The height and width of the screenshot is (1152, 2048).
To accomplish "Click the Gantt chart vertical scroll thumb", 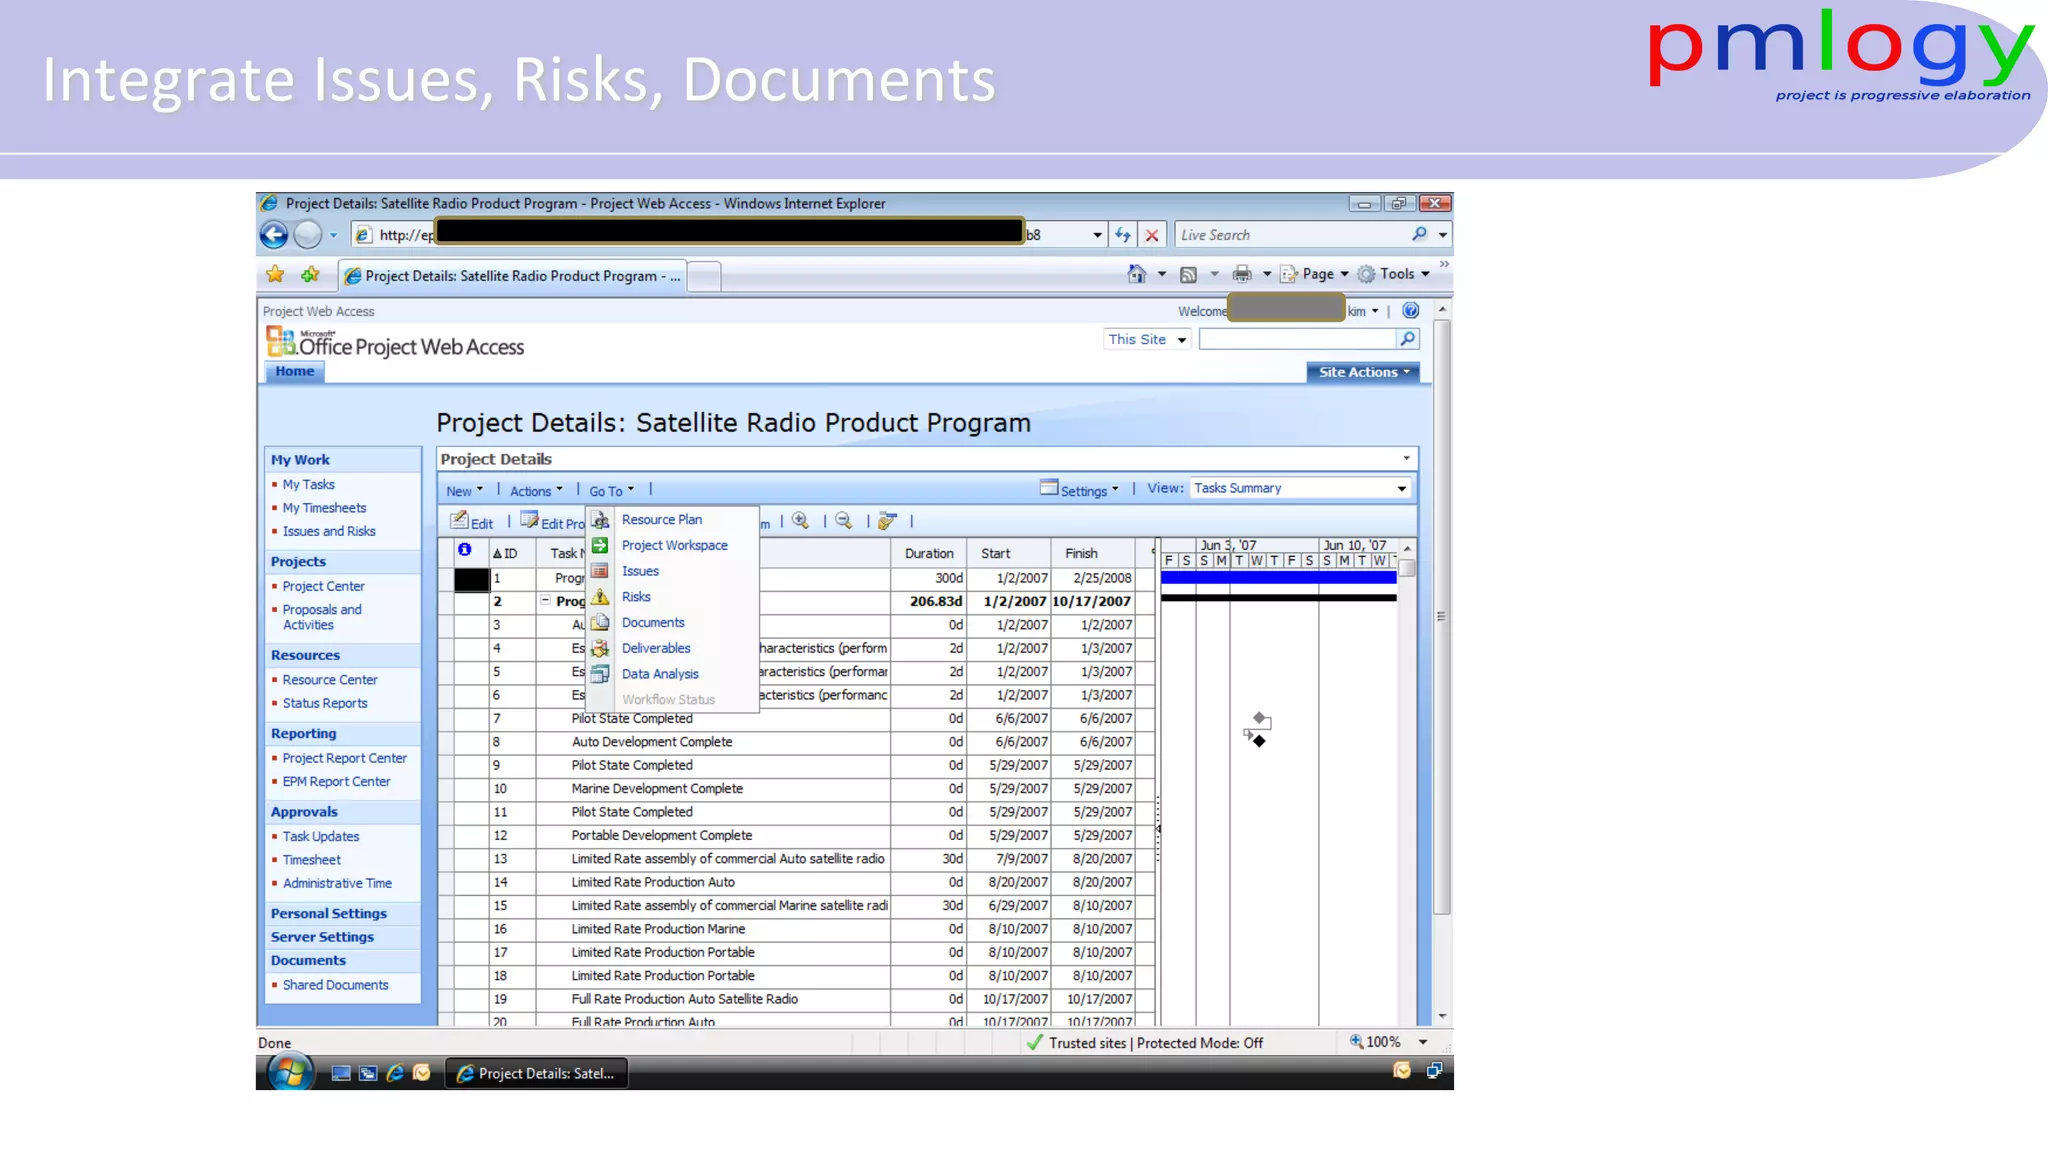I will tap(1407, 568).
